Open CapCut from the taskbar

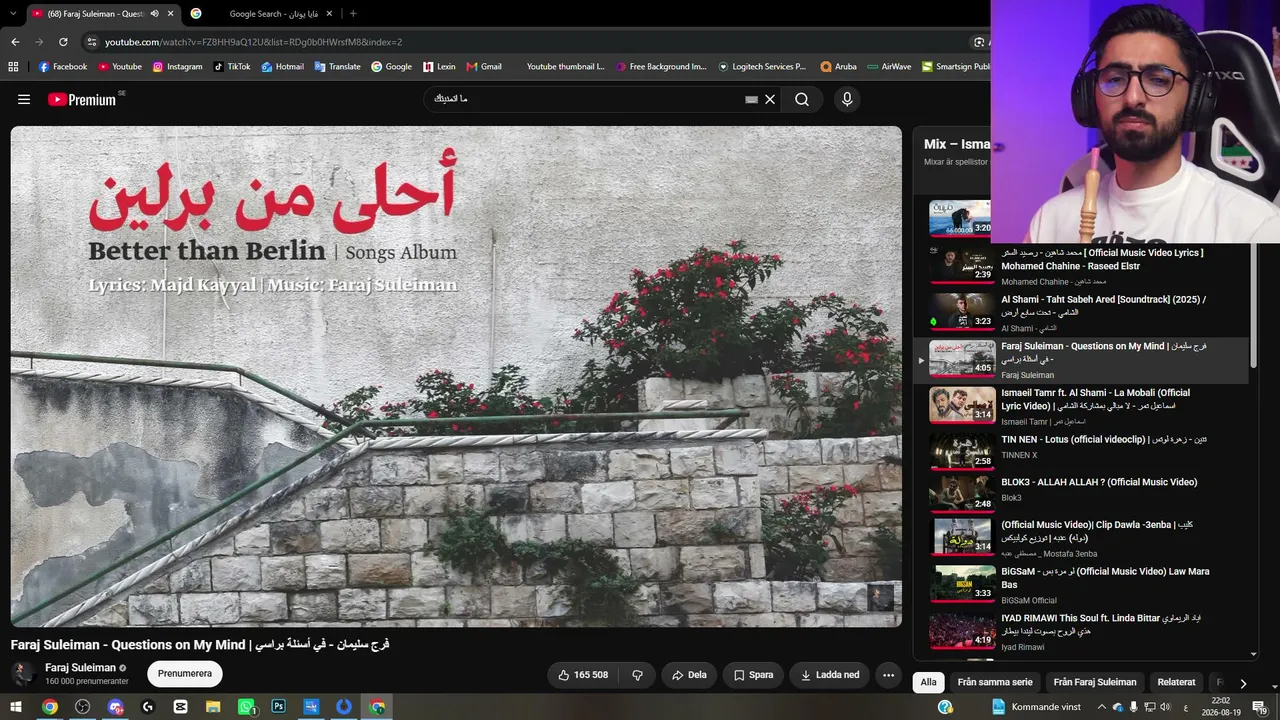point(180,707)
